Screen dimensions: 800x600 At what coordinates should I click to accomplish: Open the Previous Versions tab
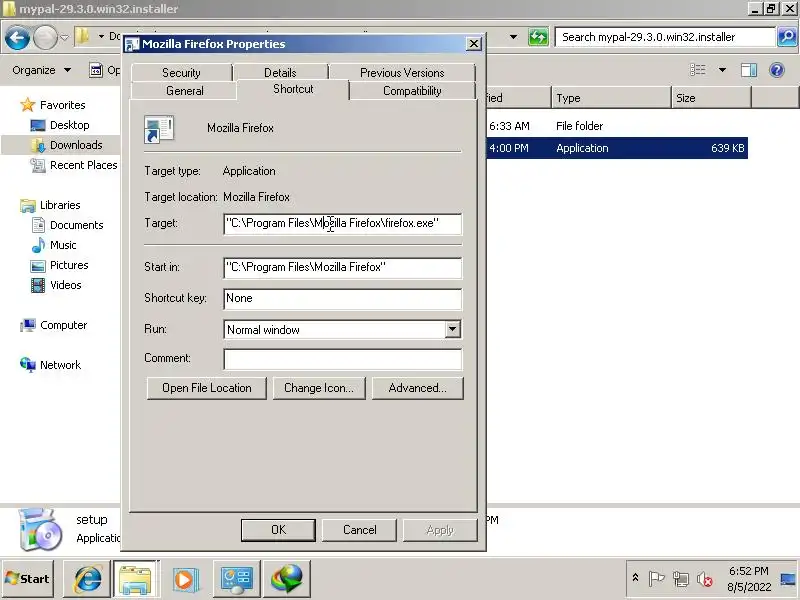[402, 72]
